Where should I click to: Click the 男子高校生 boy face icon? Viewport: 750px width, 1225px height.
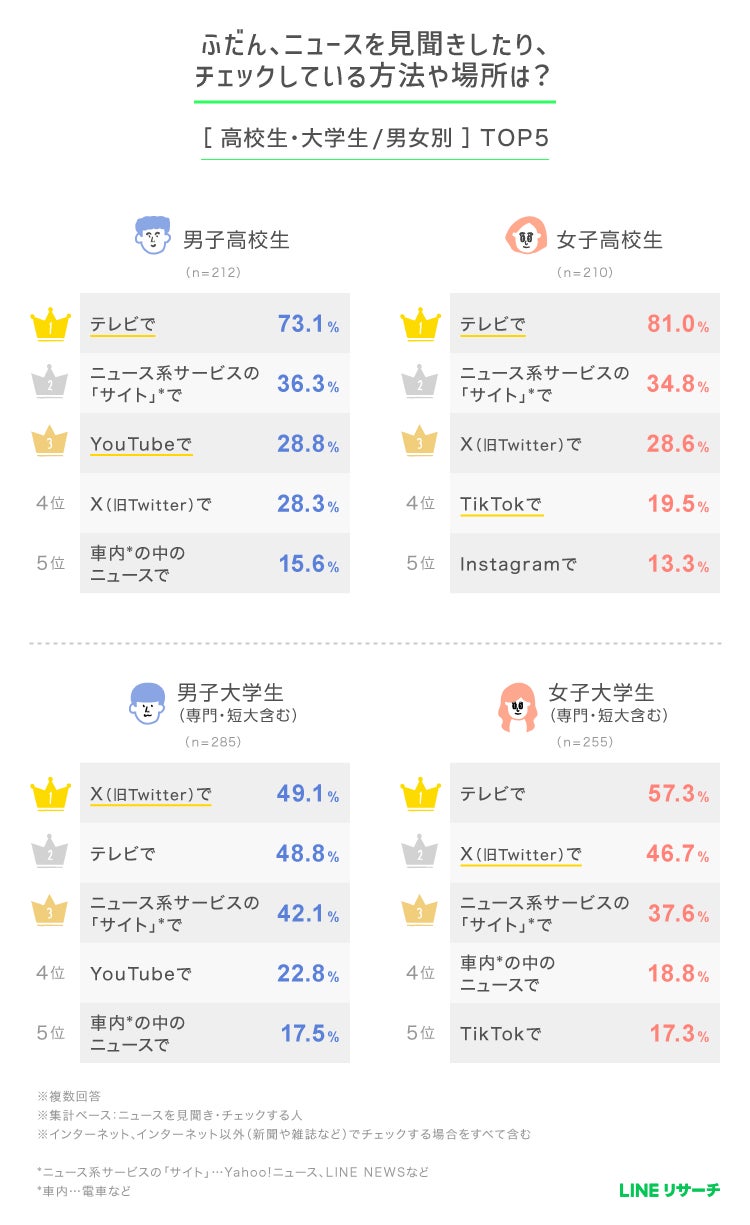pyautogui.click(x=152, y=235)
